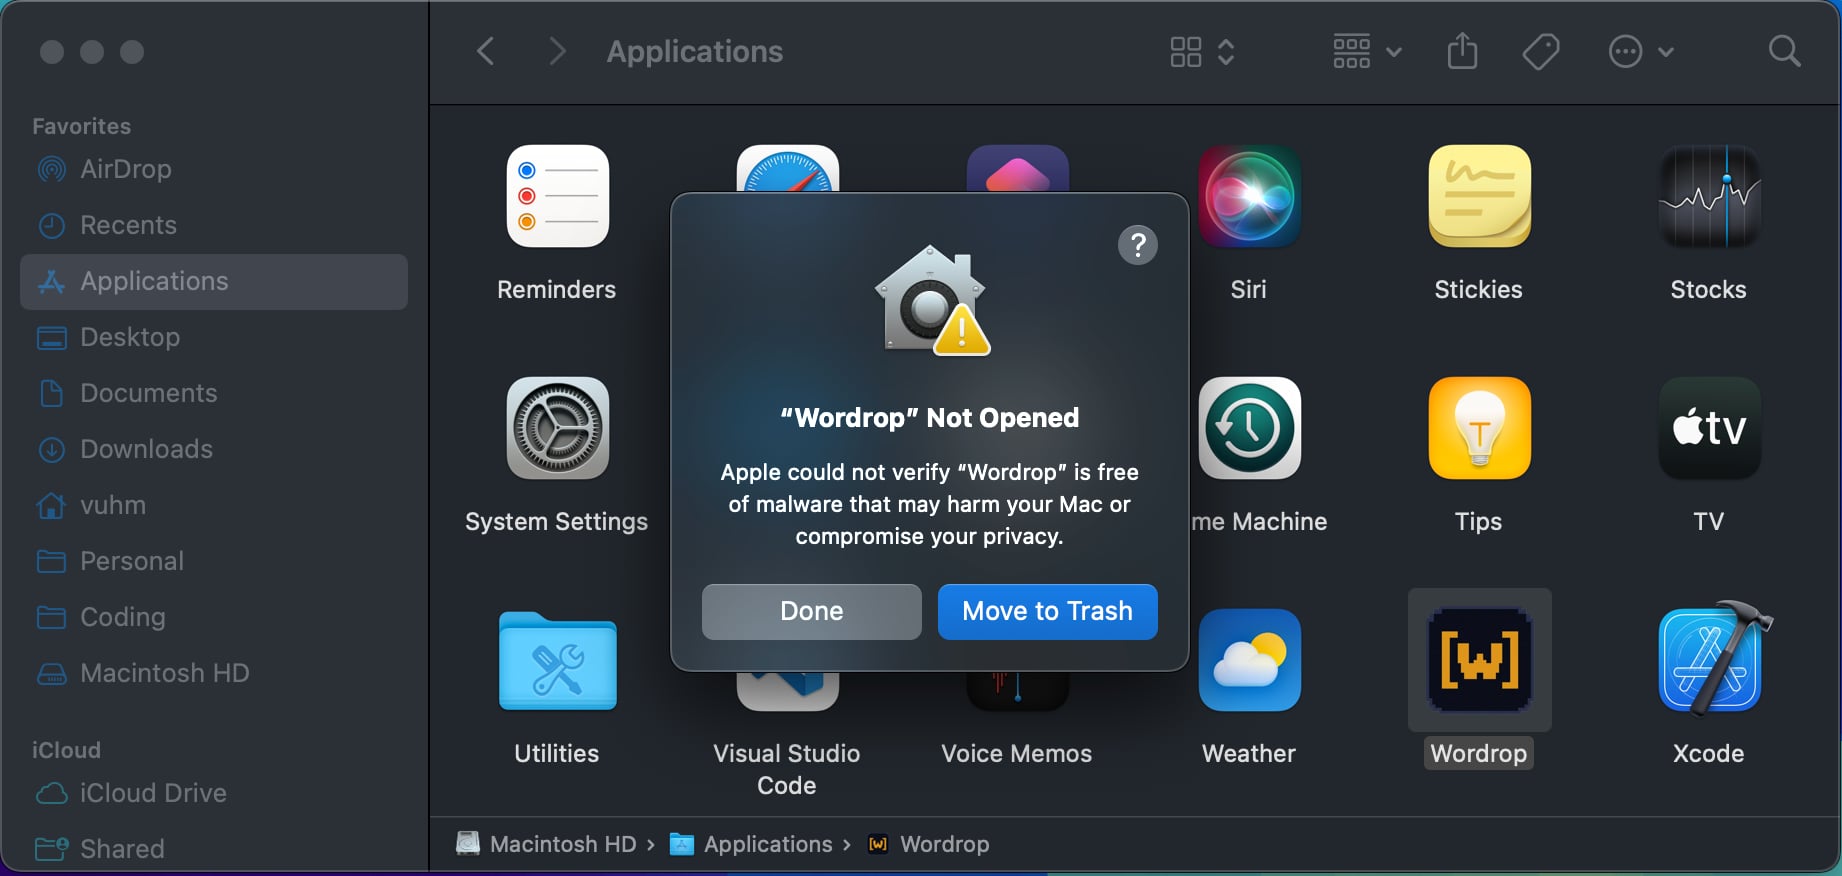Click the Recents sidebar item
Image resolution: width=1842 pixels, height=876 pixels.
(214, 225)
